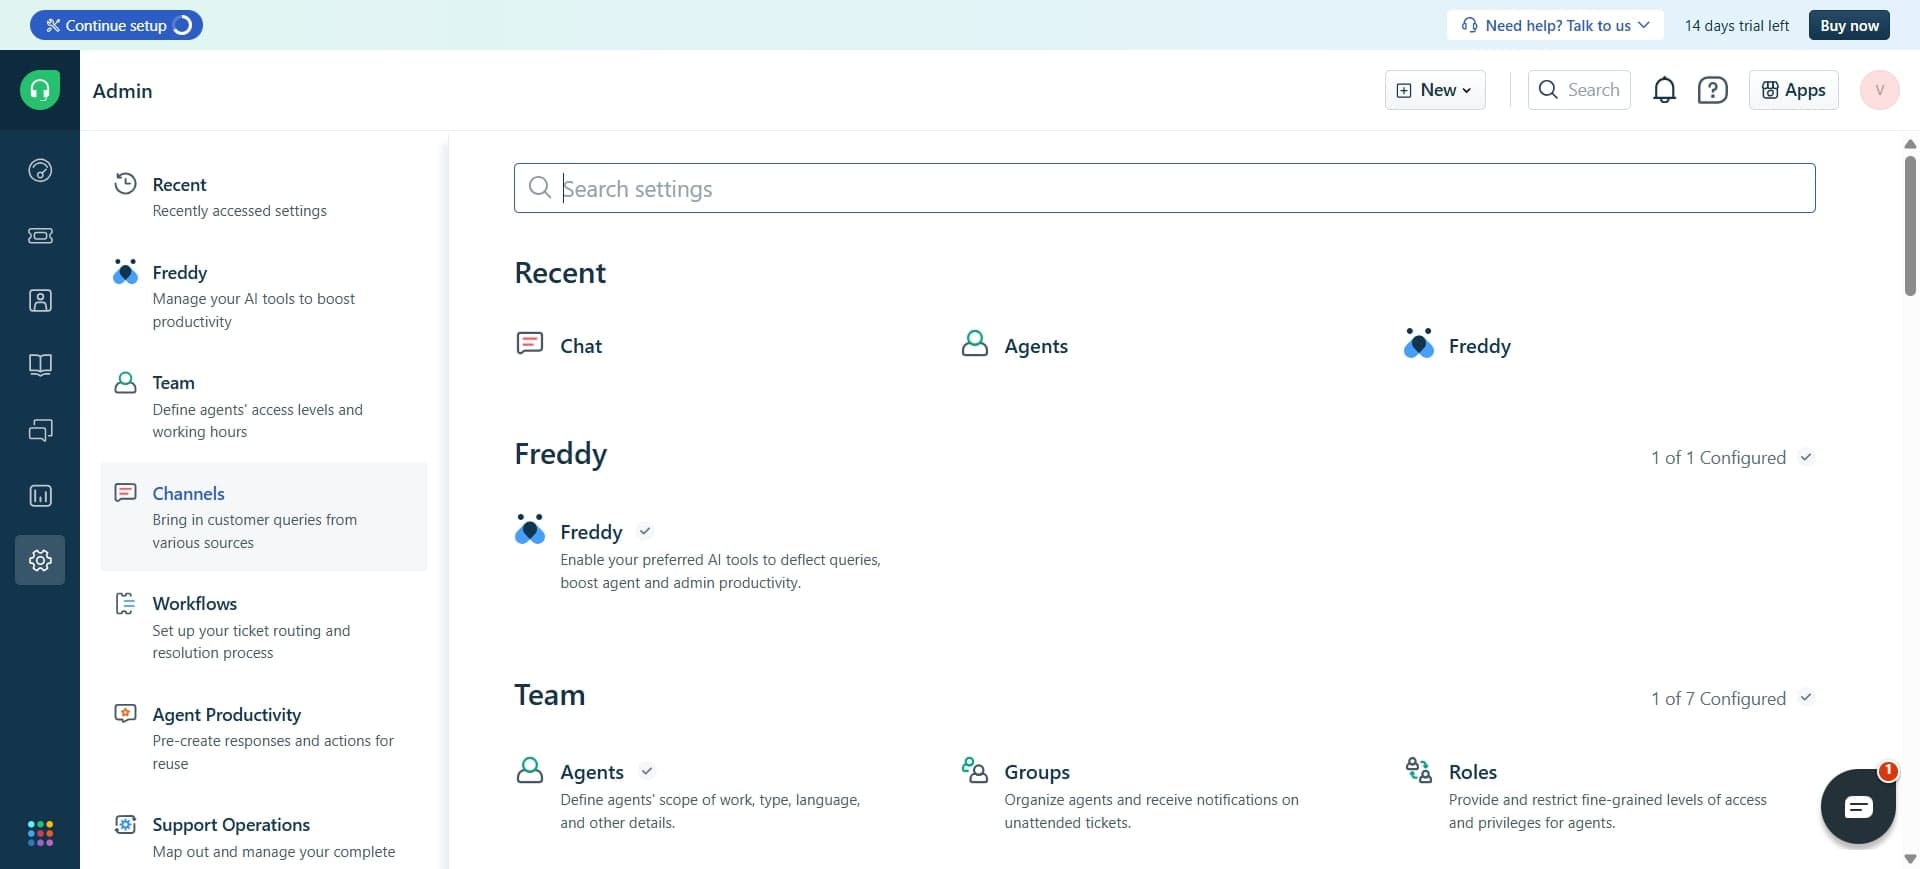
Task: Click inside the Search settings field
Action: pos(1000,188)
